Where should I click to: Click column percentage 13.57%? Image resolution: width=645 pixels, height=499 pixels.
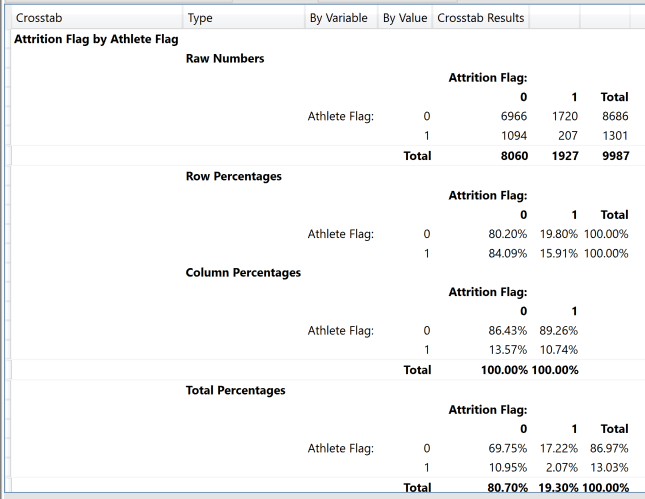pyautogui.click(x=508, y=350)
